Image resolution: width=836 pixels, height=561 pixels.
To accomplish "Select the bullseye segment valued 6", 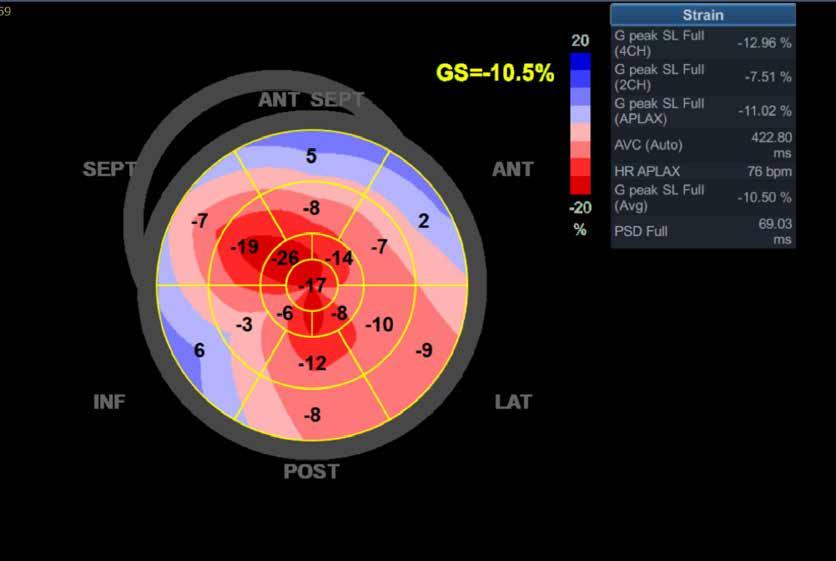I will point(199,350).
